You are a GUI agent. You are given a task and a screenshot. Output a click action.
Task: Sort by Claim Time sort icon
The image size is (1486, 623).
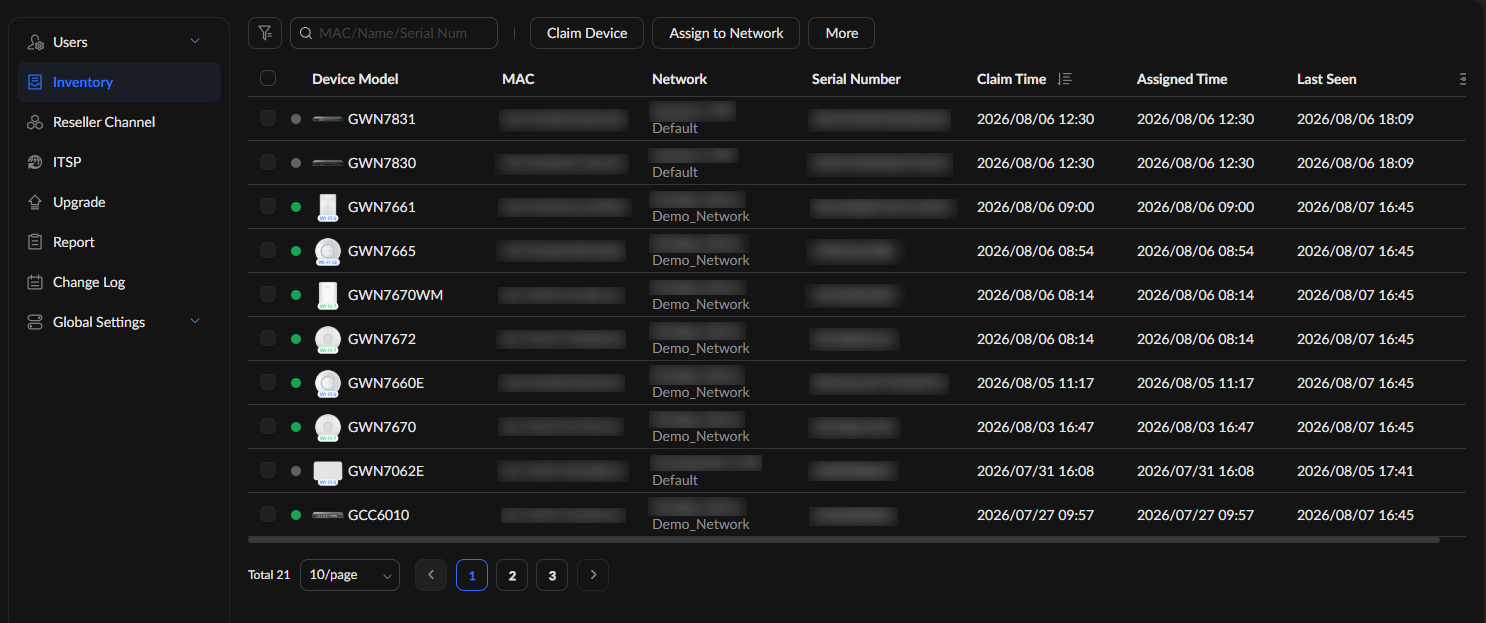1064,79
